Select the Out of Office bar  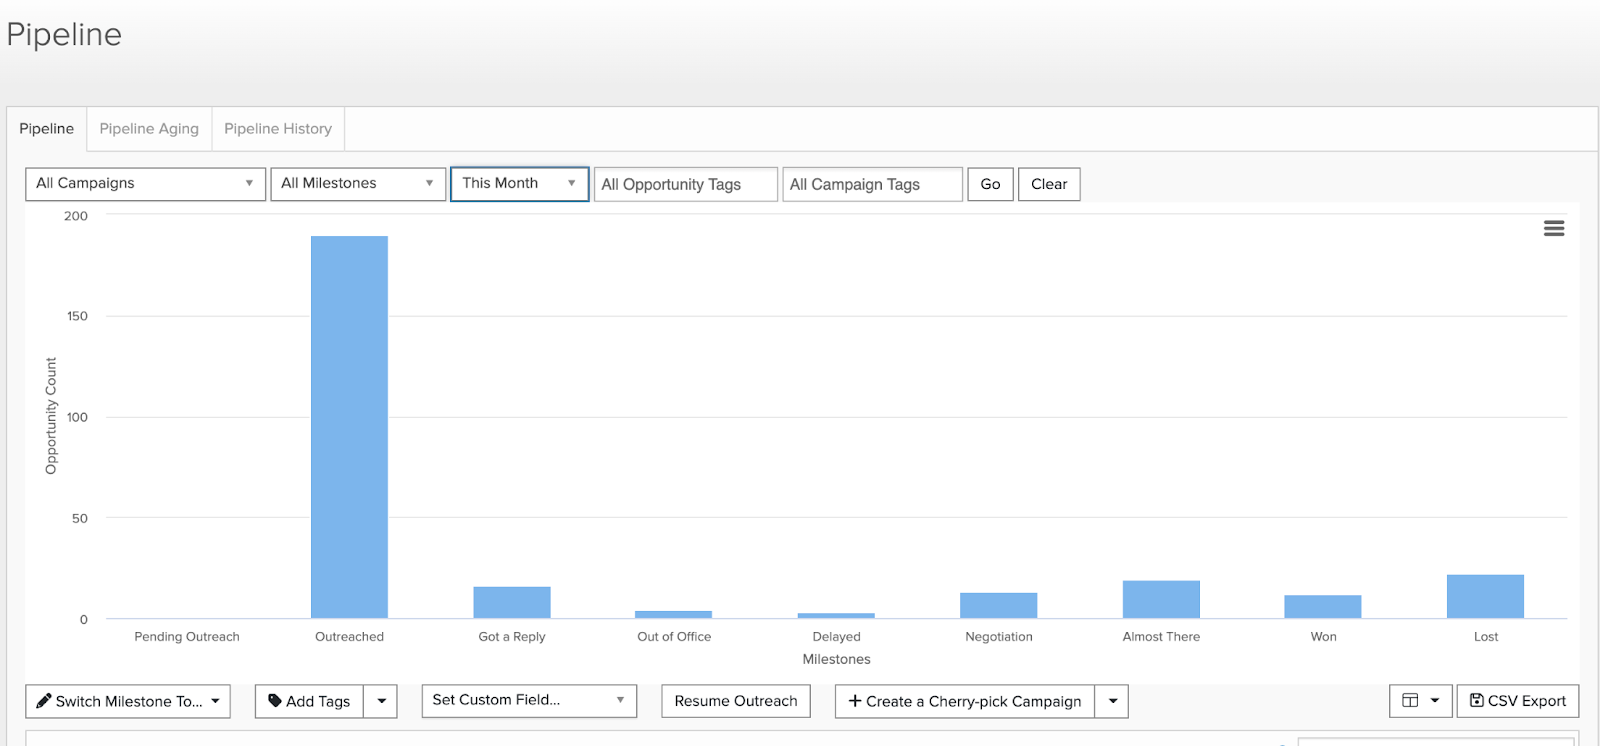pyautogui.click(x=674, y=614)
